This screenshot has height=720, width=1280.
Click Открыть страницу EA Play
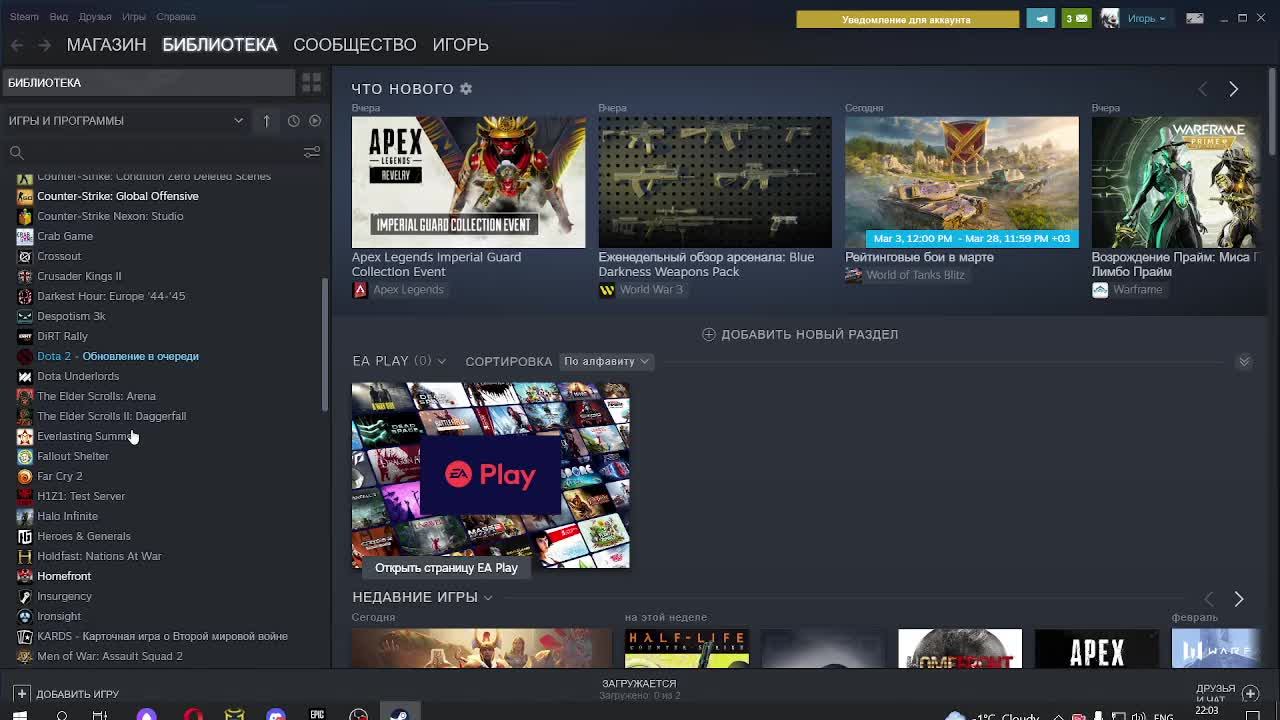click(x=446, y=568)
